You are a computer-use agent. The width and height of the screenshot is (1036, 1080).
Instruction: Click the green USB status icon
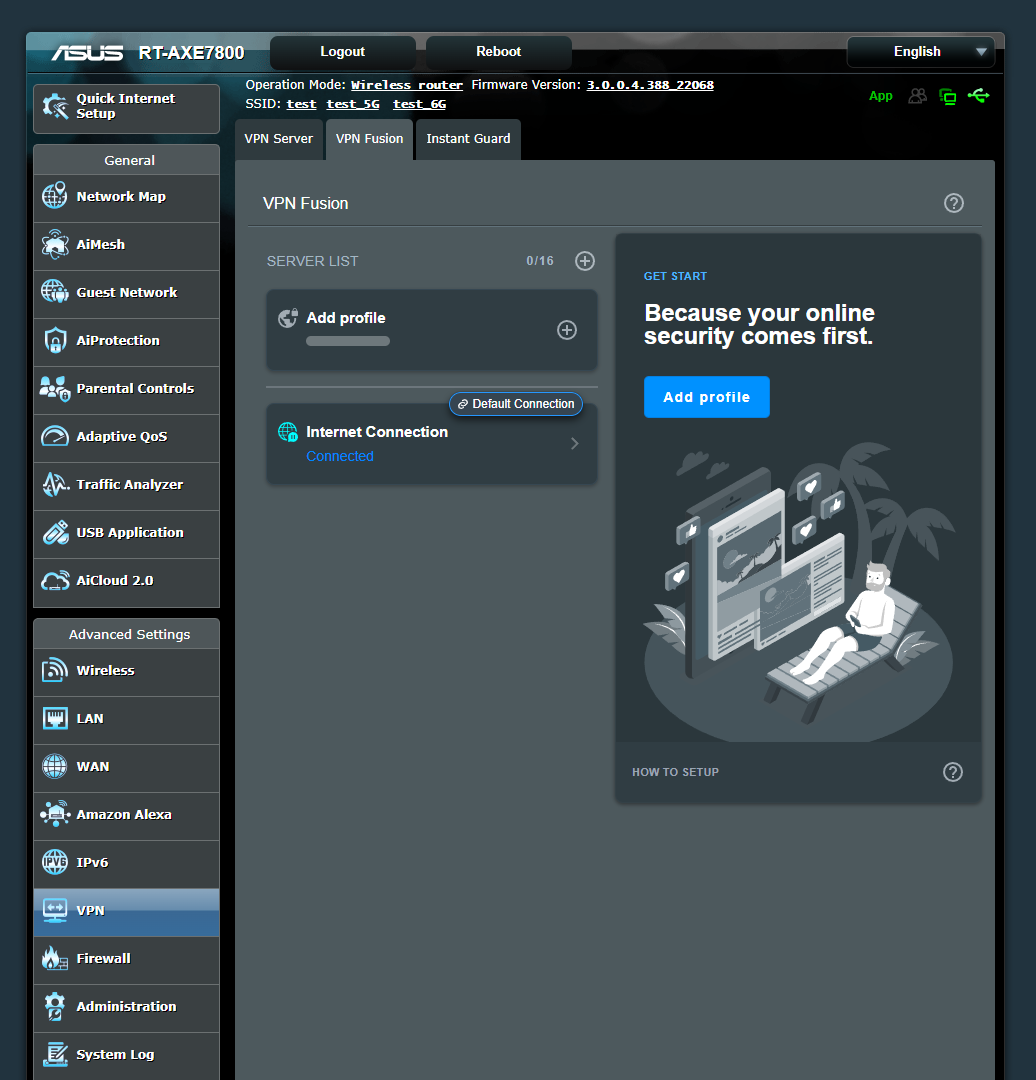click(x=979, y=96)
